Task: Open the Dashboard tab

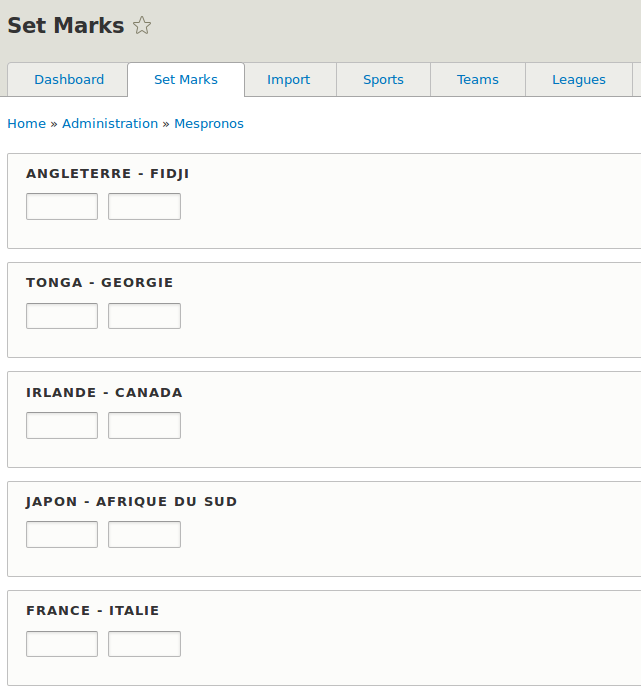Action: 69,80
